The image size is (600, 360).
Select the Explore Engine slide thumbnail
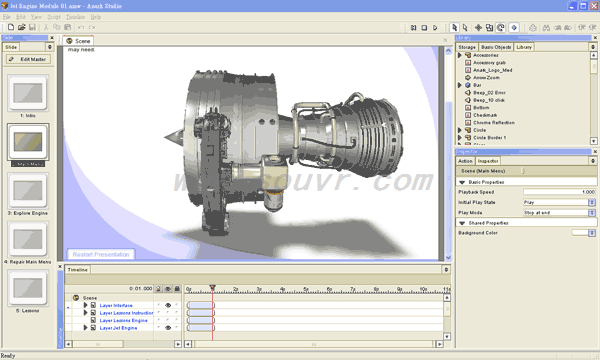click(28, 191)
